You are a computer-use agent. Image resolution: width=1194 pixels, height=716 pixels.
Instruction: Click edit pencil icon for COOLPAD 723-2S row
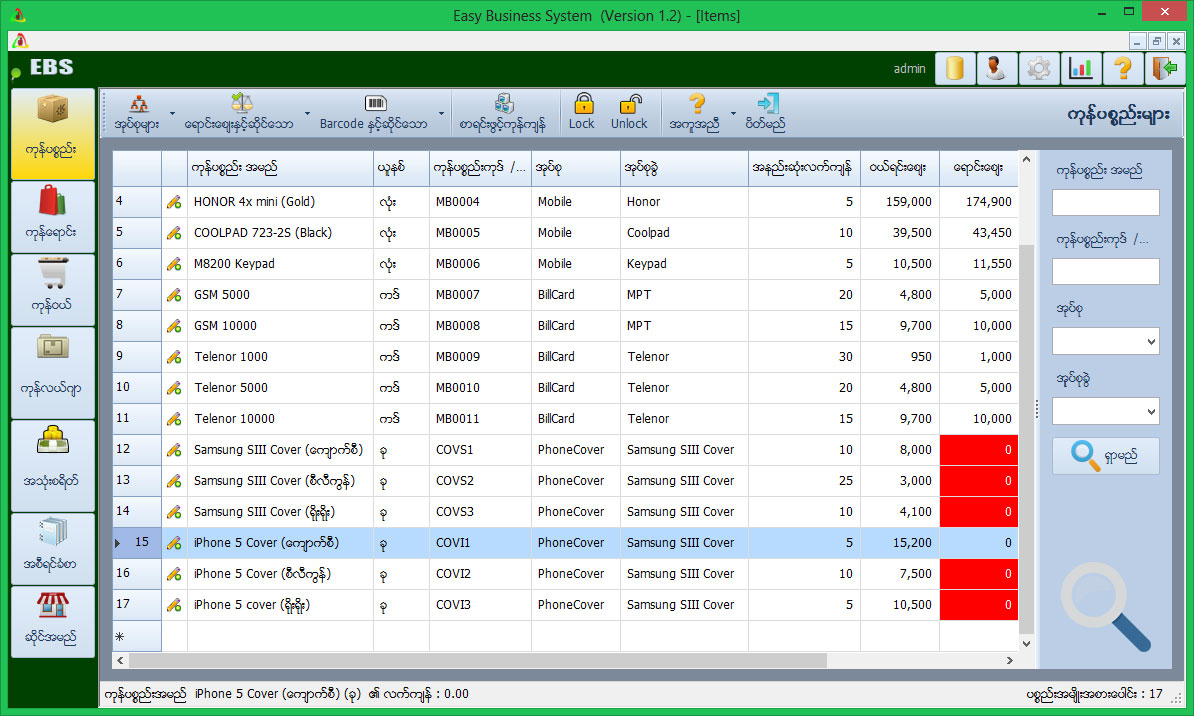point(174,233)
